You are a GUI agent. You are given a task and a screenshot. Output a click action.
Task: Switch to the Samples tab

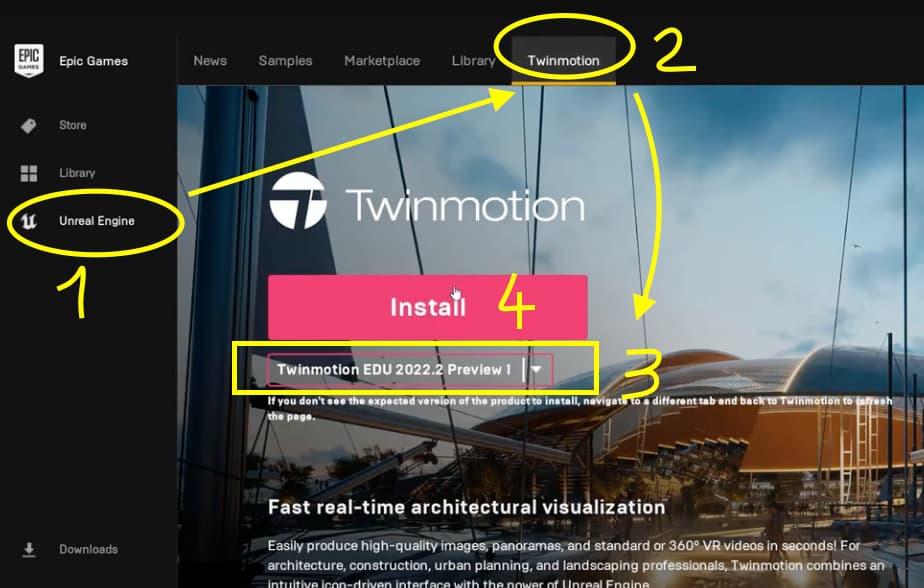pyautogui.click(x=285, y=61)
